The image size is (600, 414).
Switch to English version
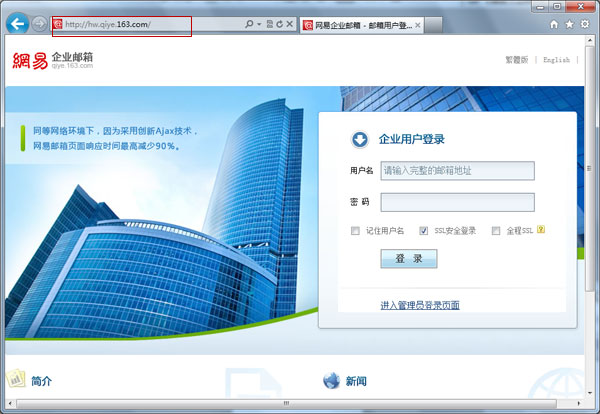click(x=556, y=60)
